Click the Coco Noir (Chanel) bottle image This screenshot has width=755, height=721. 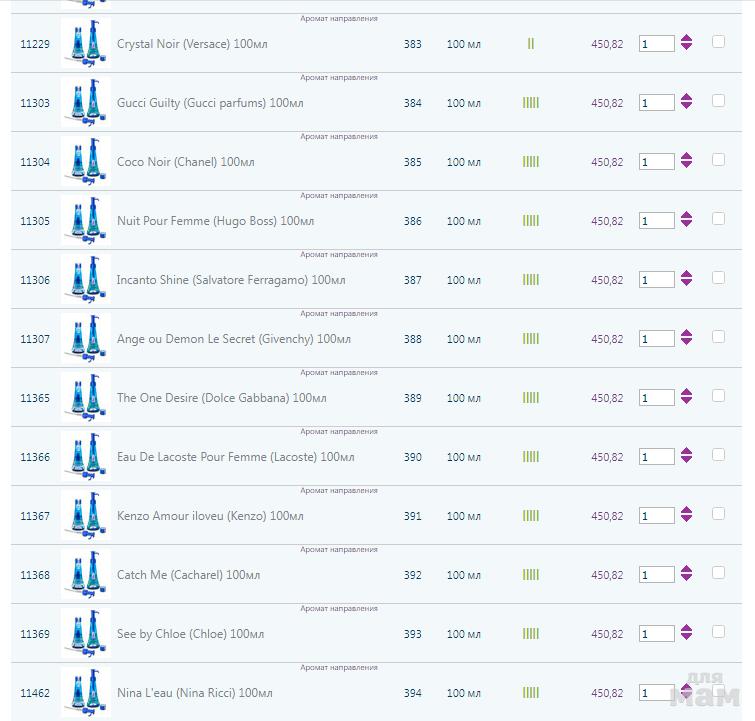tap(85, 162)
